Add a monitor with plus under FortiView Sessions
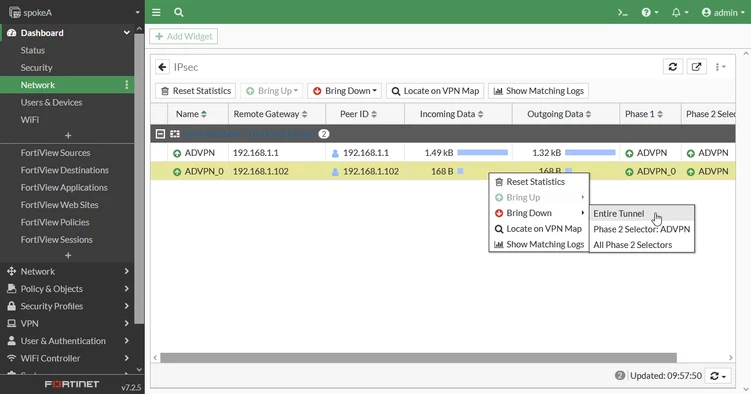The width and height of the screenshot is (751, 394). tap(68, 255)
